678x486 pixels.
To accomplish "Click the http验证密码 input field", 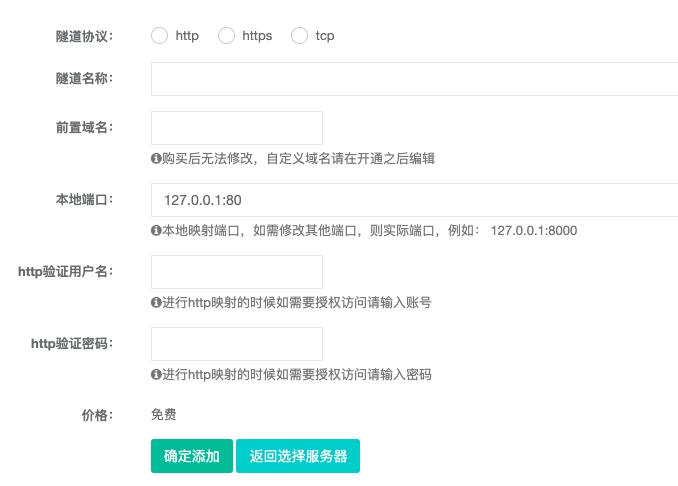I will coord(236,344).
